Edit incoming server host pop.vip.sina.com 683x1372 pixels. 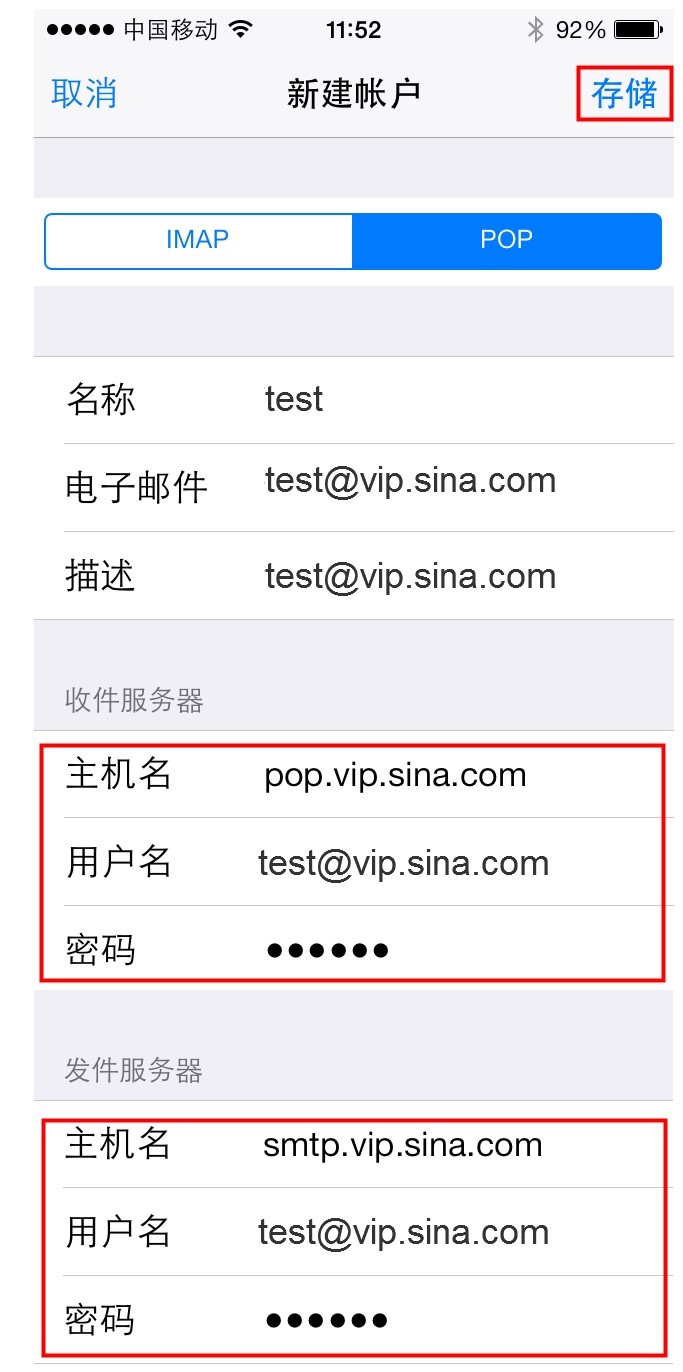[x=354, y=774]
